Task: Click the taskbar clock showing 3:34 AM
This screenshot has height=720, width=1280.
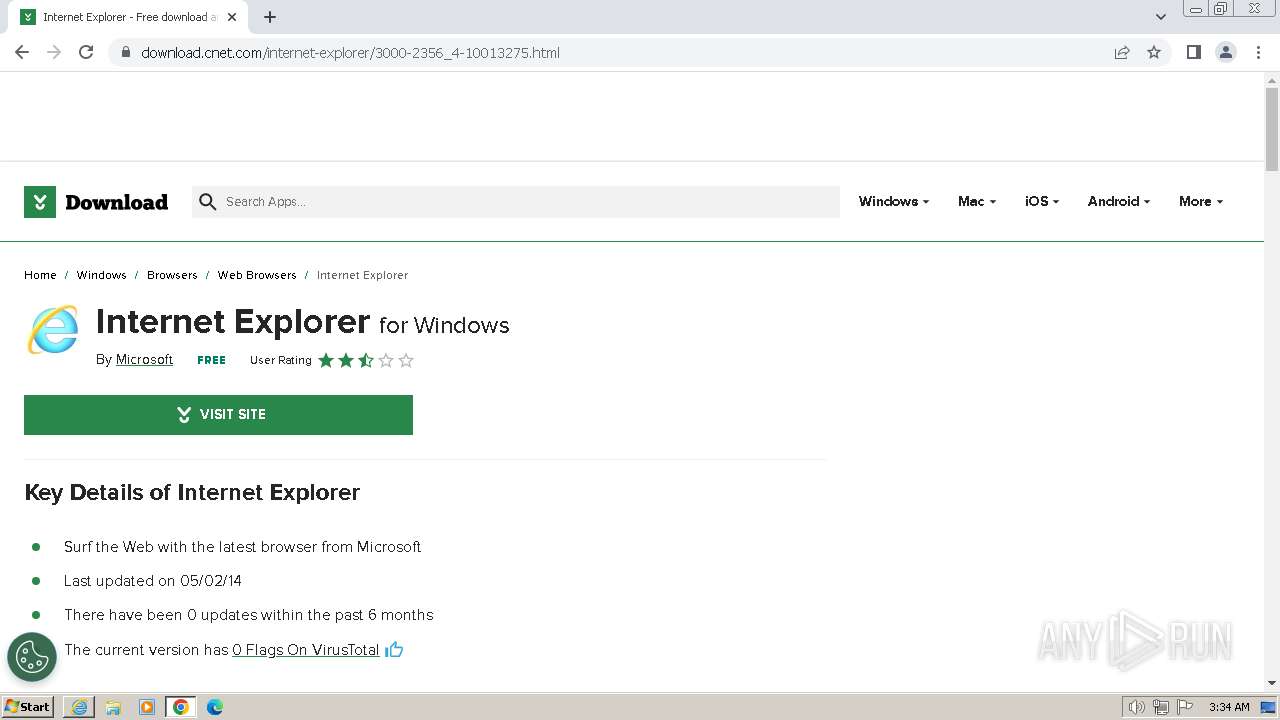Action: 1228,707
